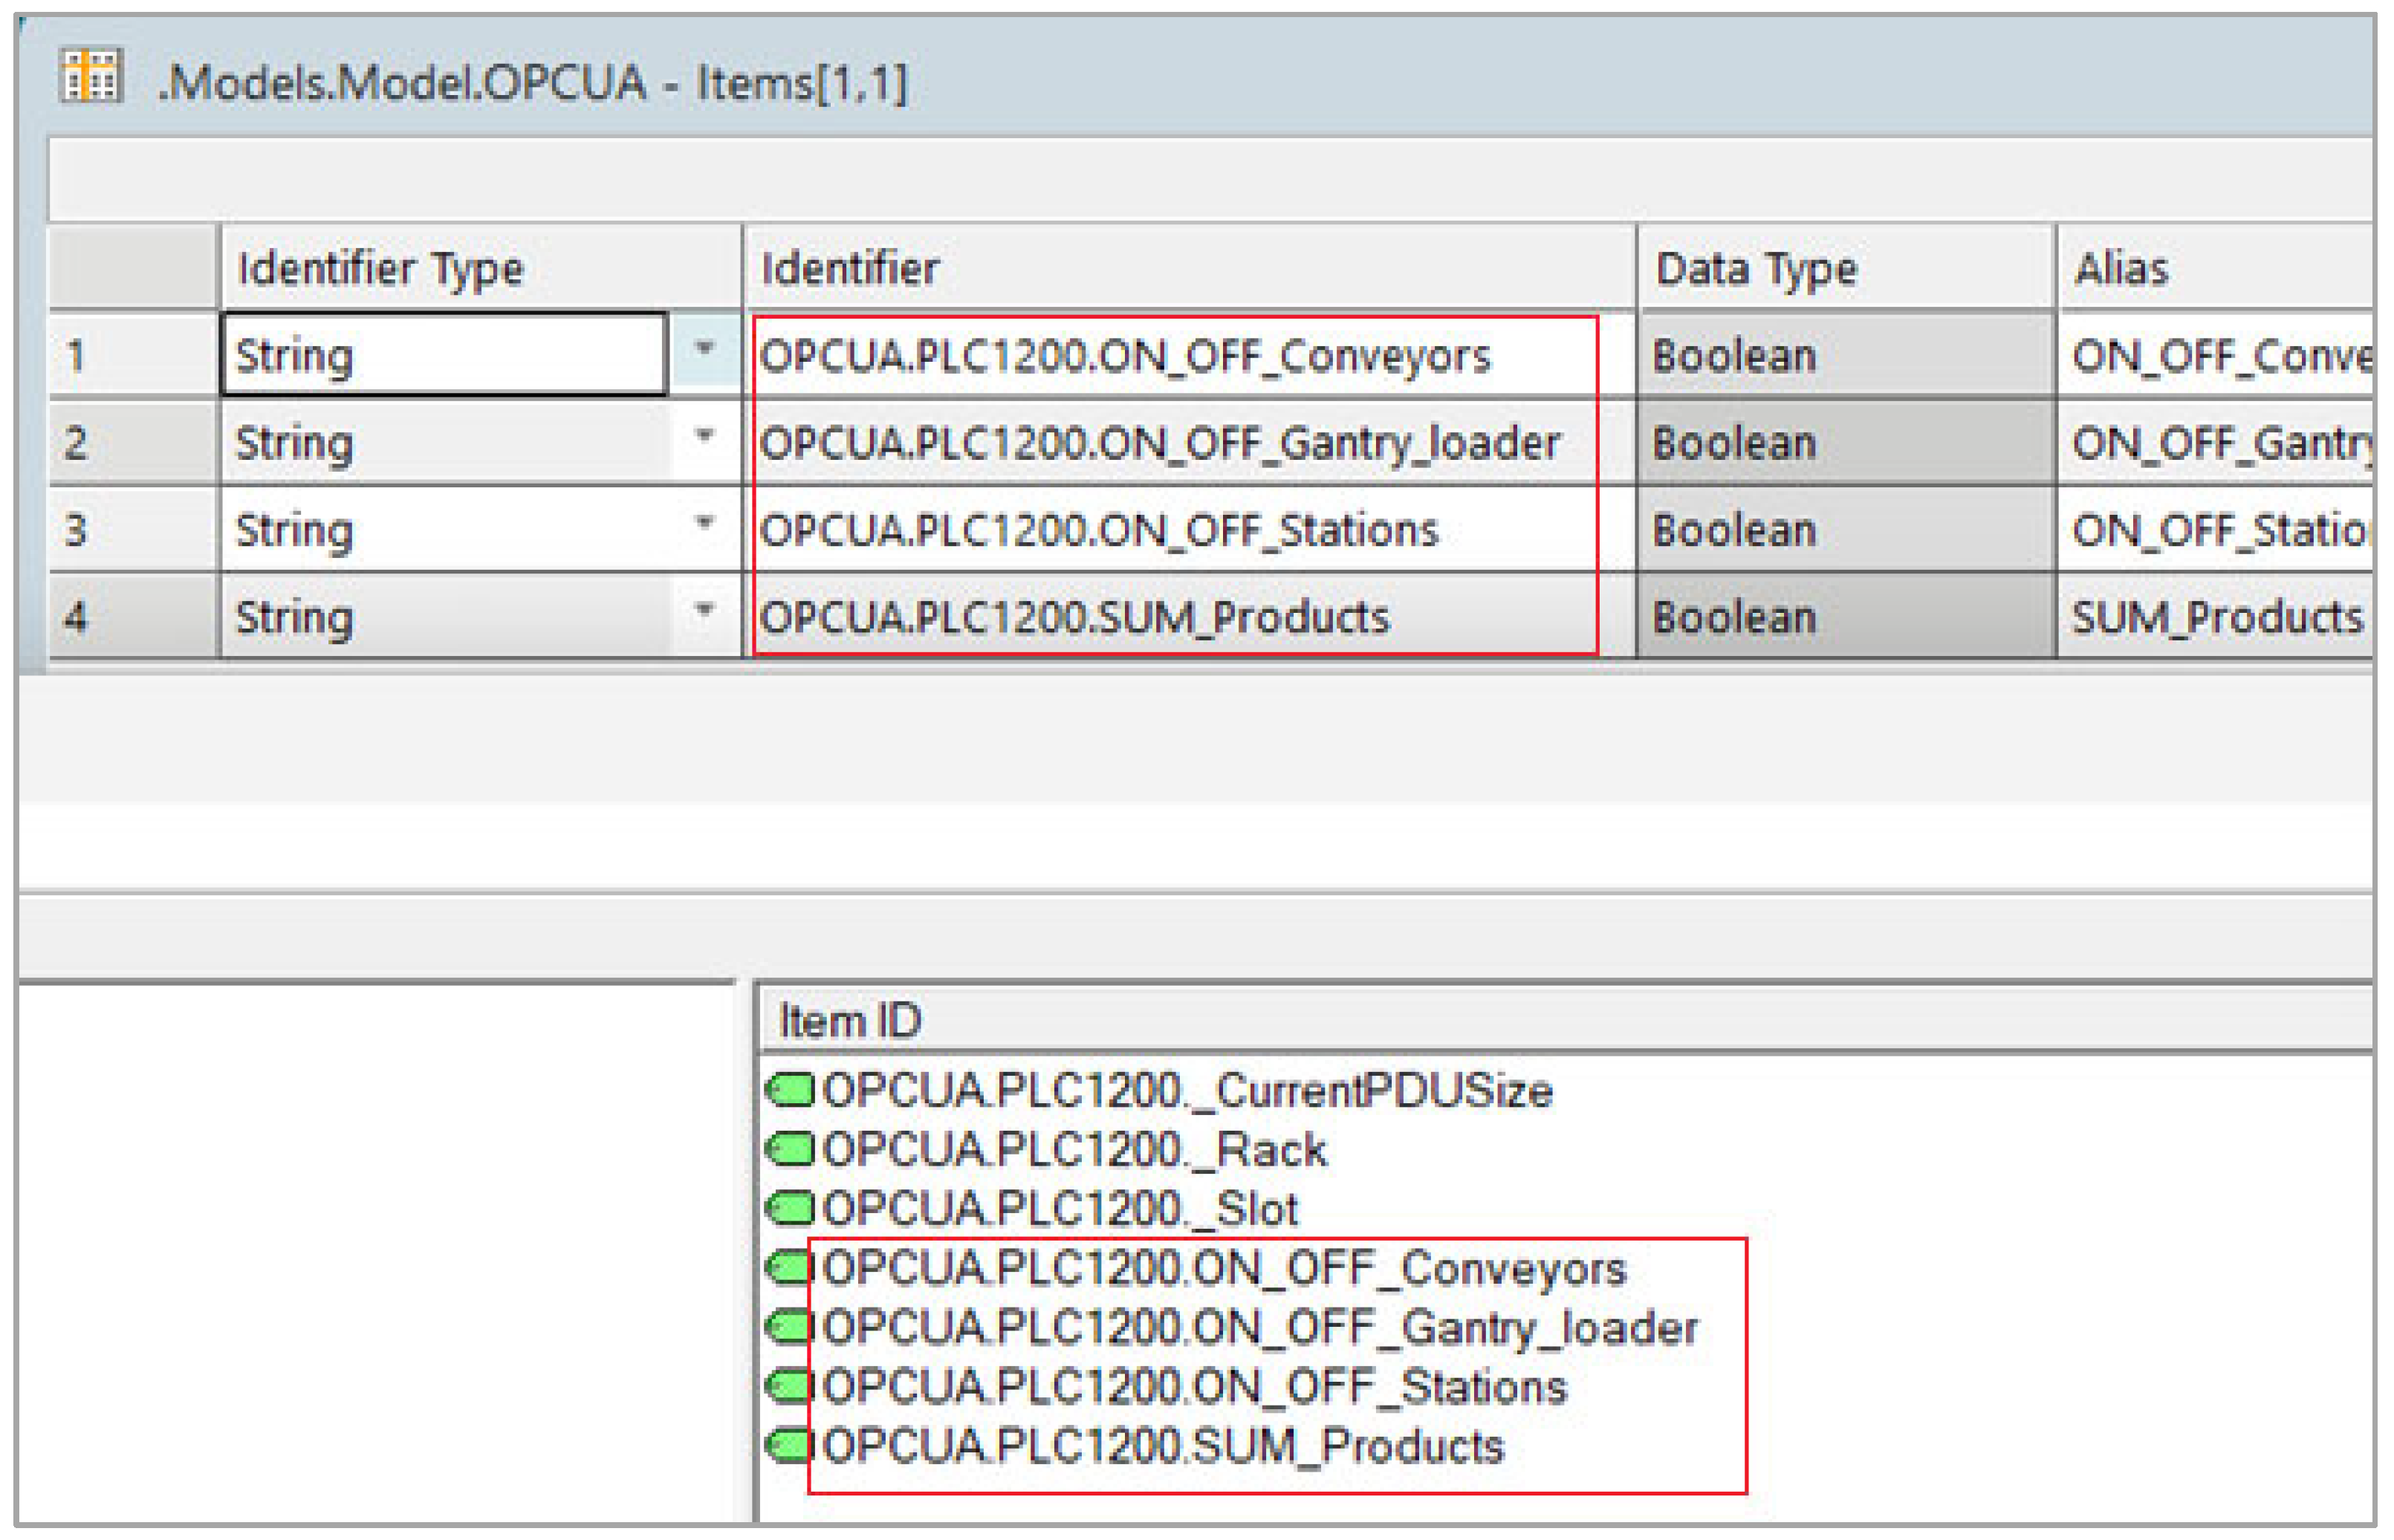Click green tag icon for _CurrentPDUSize
The height and width of the screenshot is (1540, 2394).
tap(791, 1090)
